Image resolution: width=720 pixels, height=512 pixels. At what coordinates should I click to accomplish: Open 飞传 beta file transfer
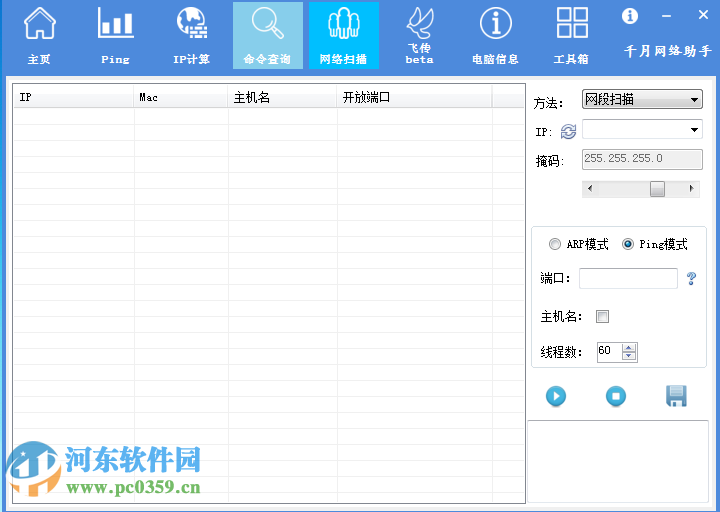pyautogui.click(x=420, y=36)
